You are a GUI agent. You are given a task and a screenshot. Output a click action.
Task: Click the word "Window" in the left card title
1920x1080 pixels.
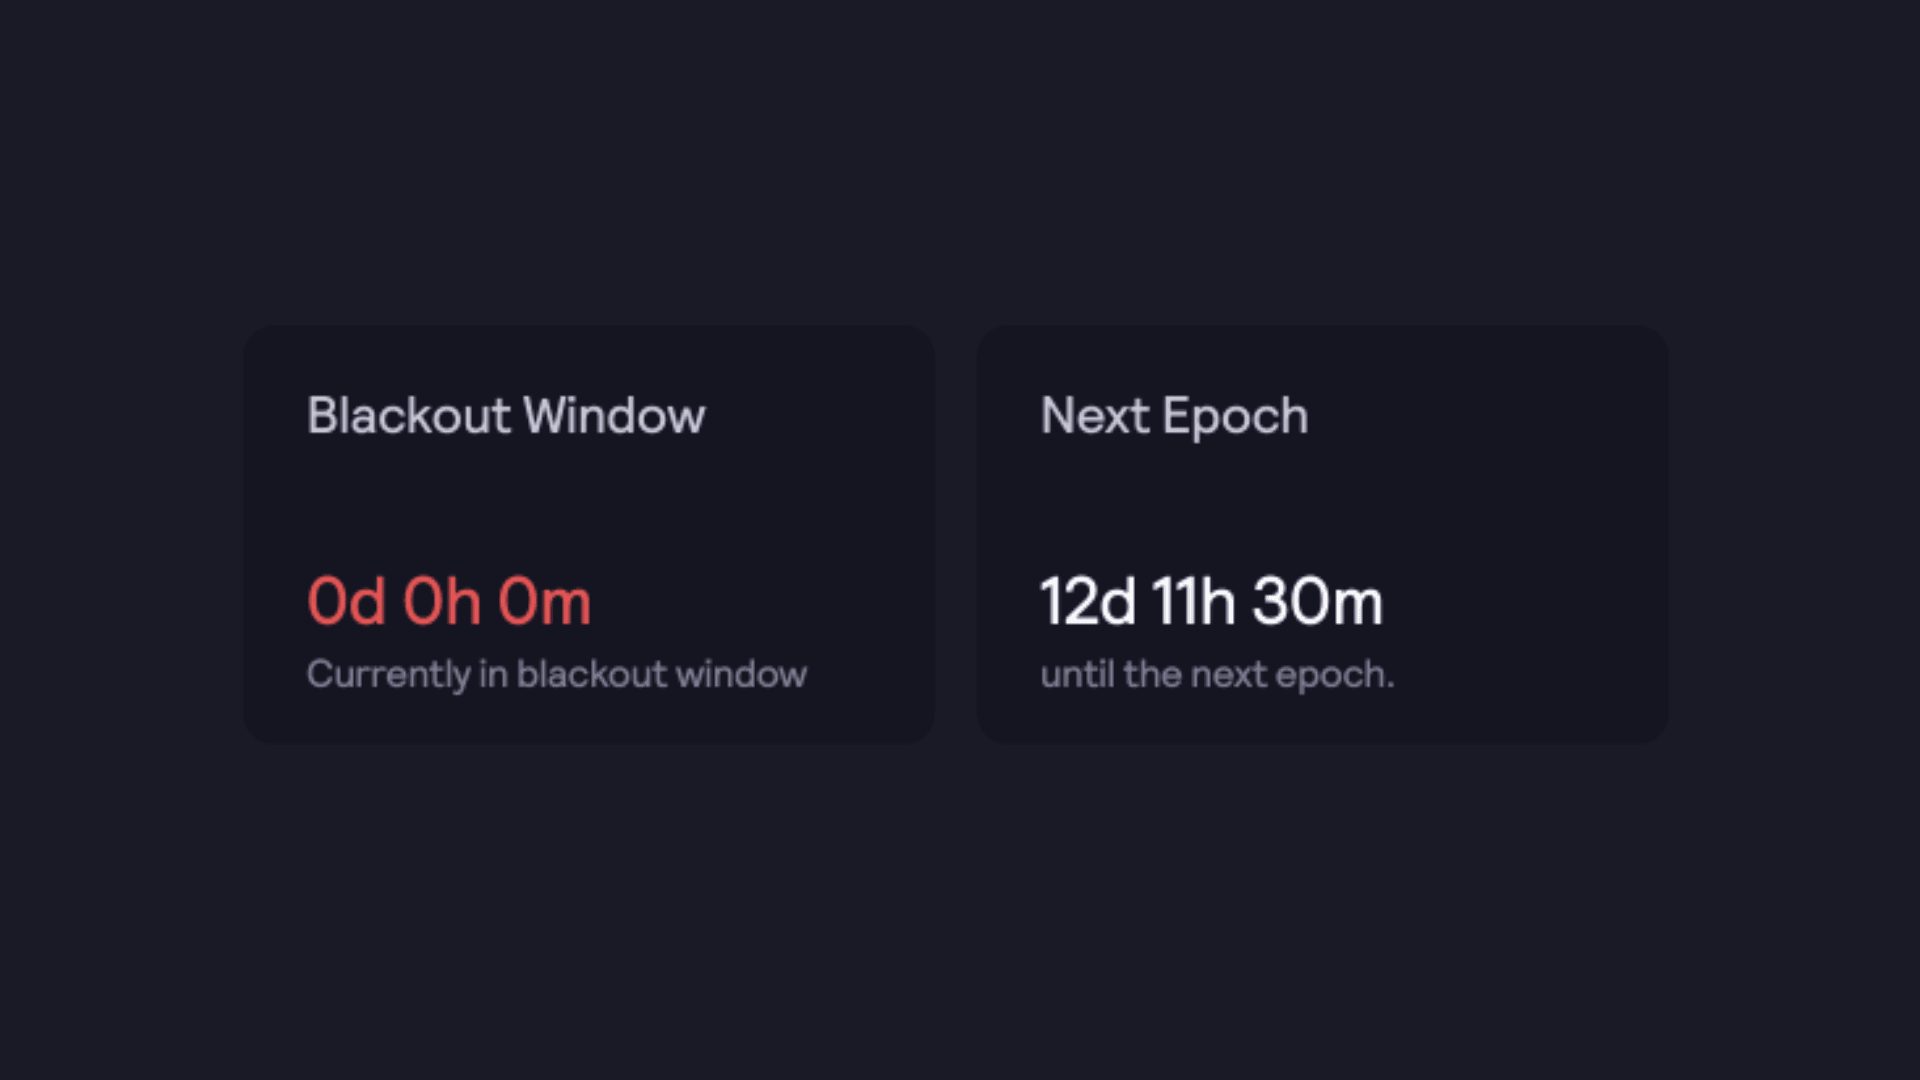coord(615,415)
